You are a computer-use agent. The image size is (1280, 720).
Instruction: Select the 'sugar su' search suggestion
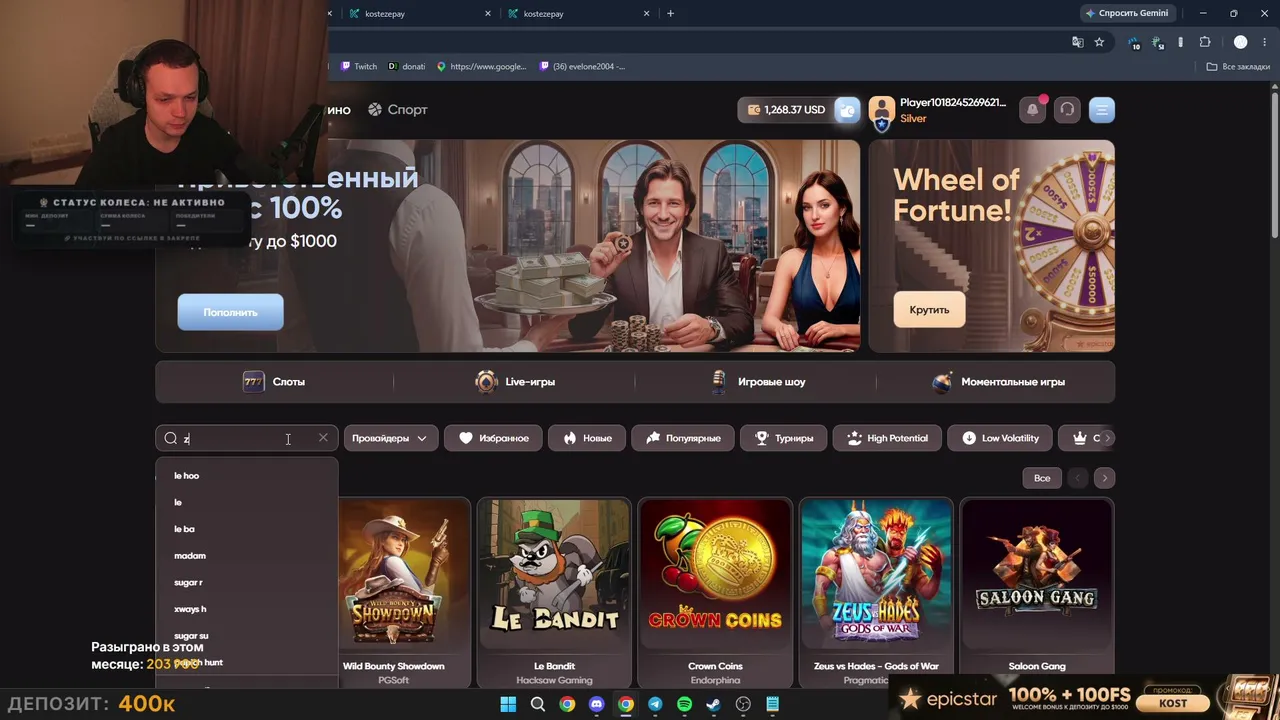[191, 636]
